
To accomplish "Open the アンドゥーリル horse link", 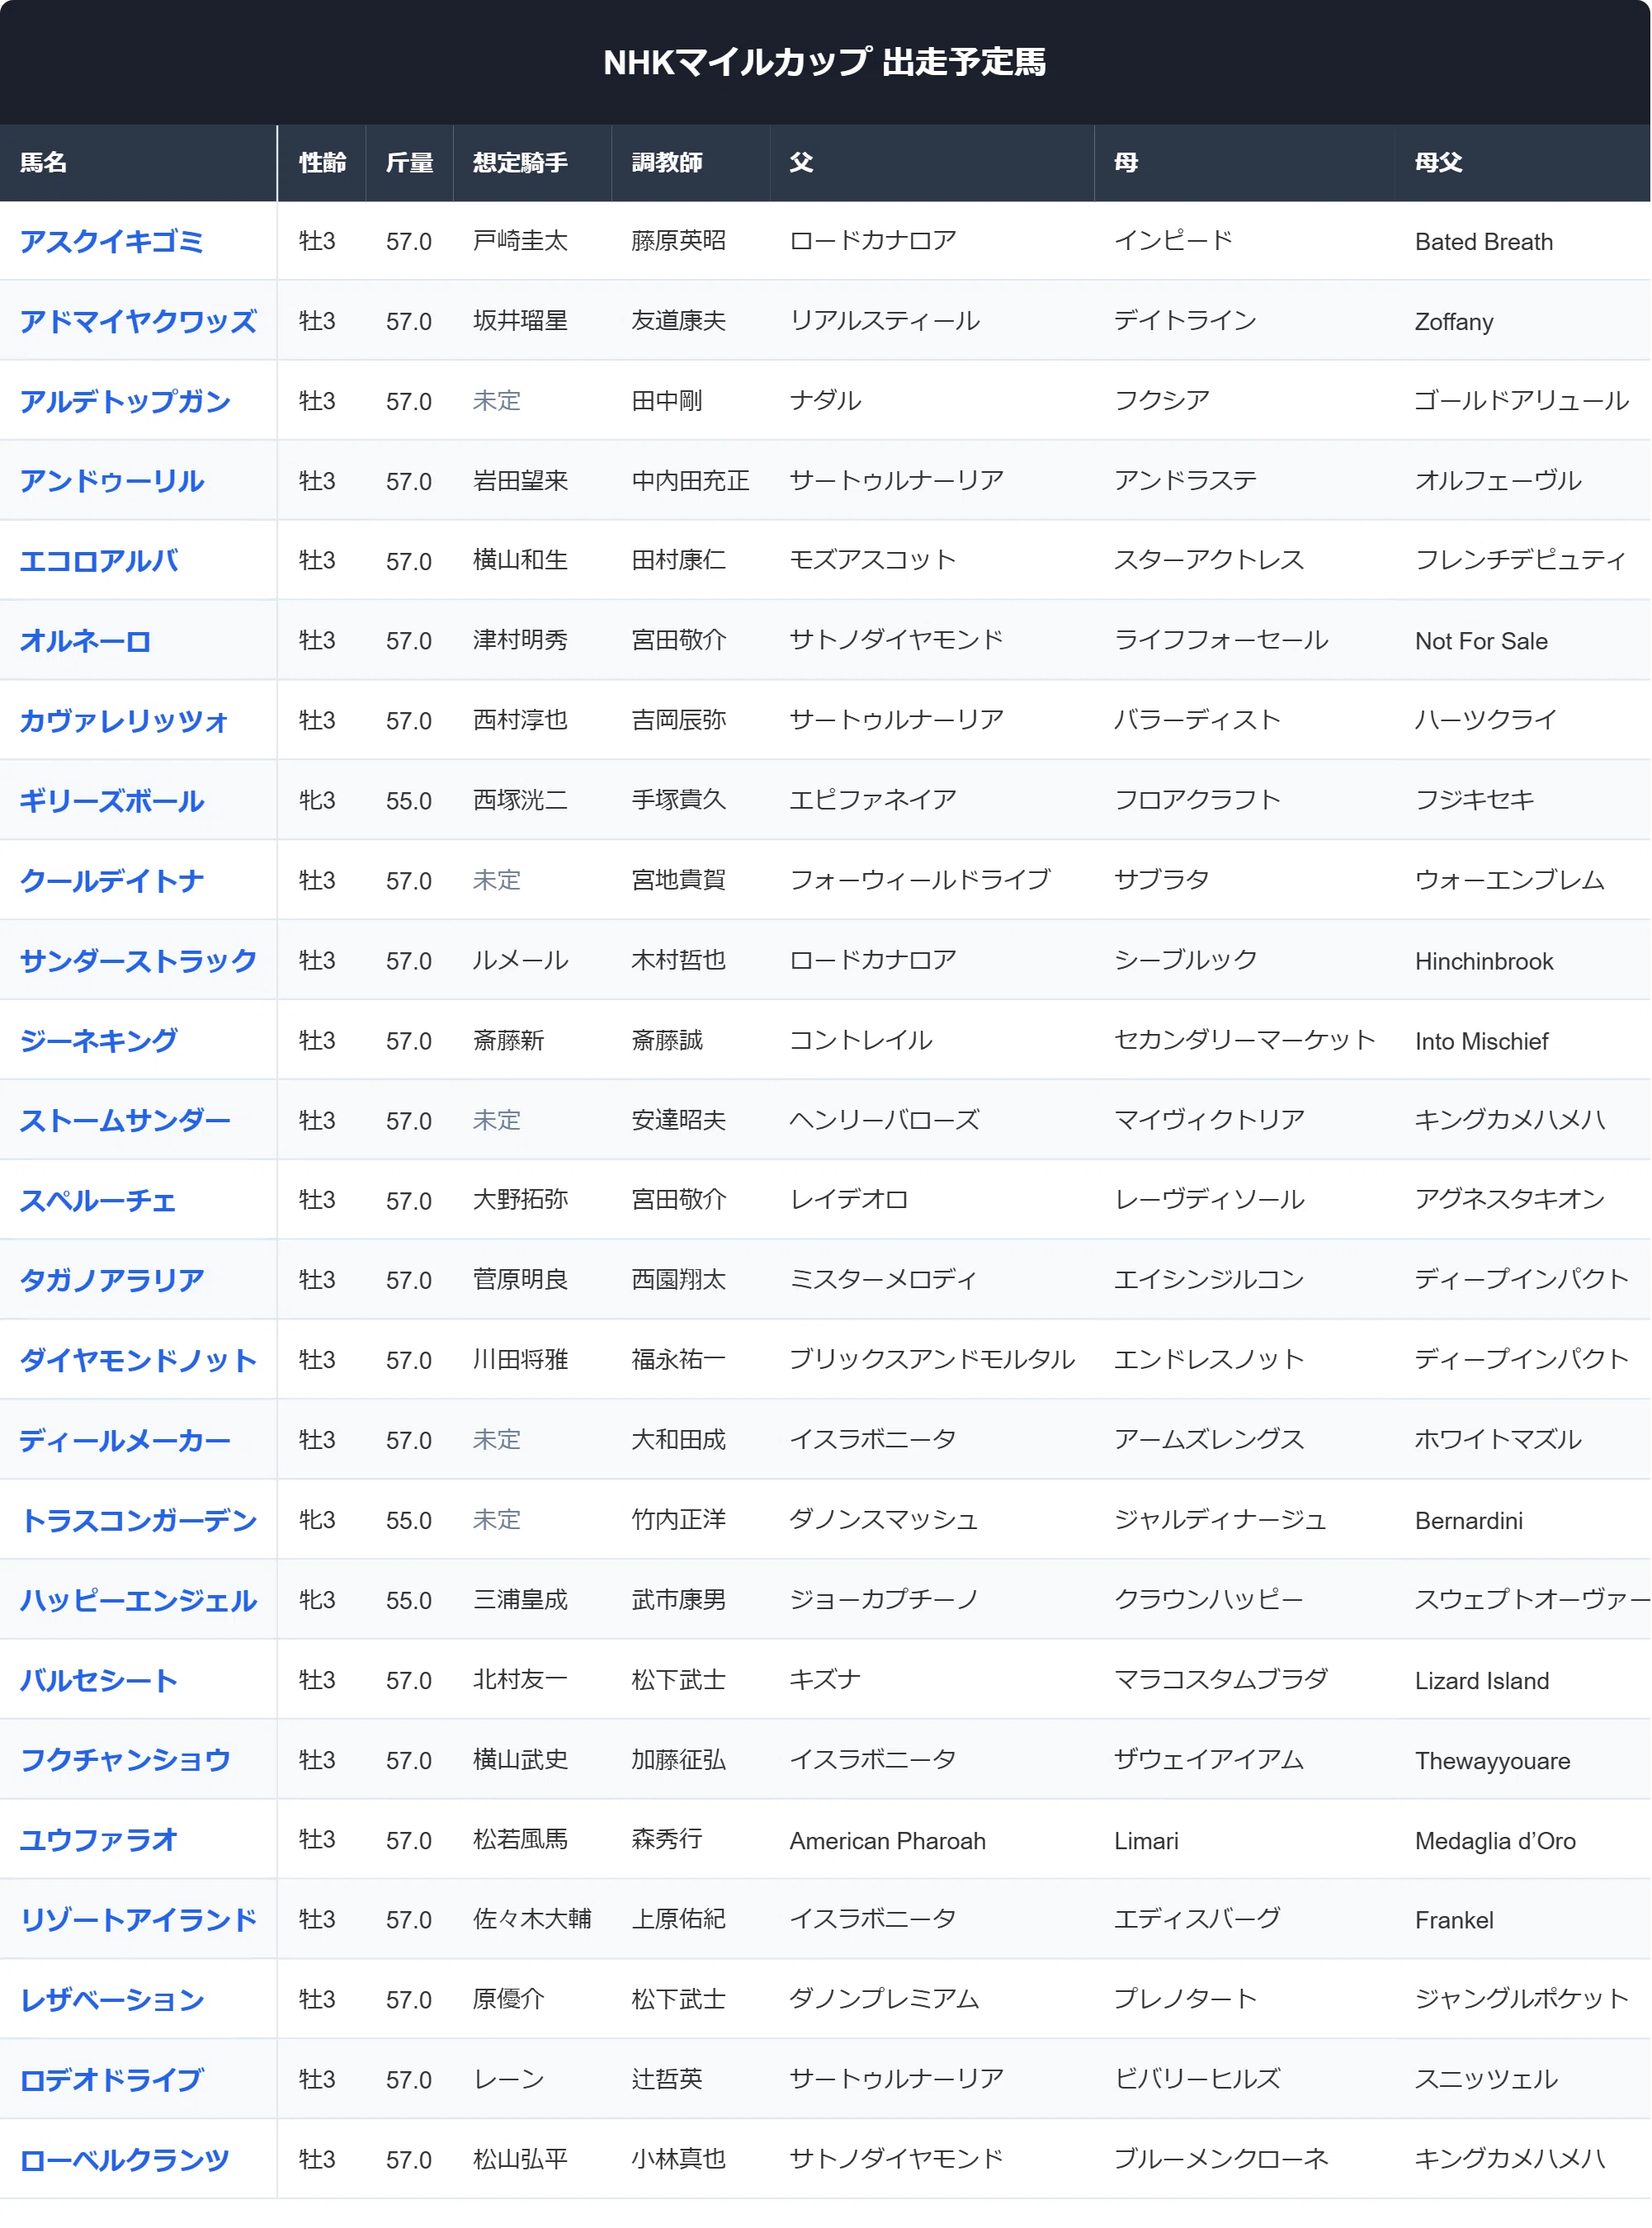I will point(112,481).
